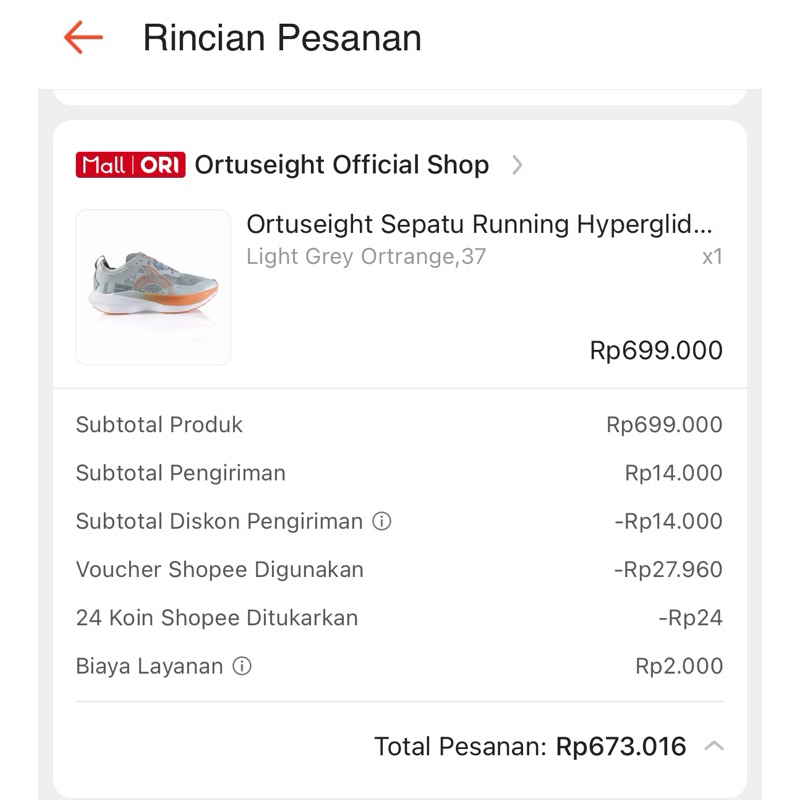This screenshot has width=800, height=800.
Task: Select the Light Grey Ortrange,37 variant text
Action: (x=366, y=256)
